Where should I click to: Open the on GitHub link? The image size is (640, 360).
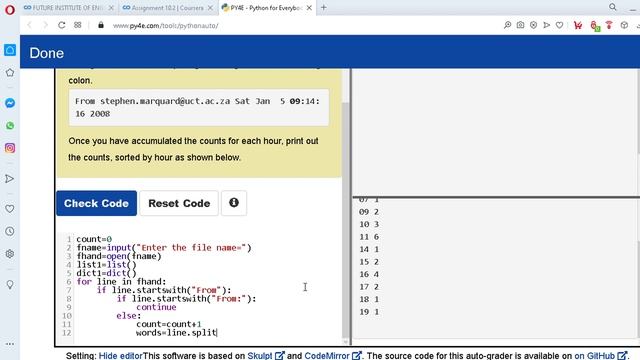click(x=600, y=356)
